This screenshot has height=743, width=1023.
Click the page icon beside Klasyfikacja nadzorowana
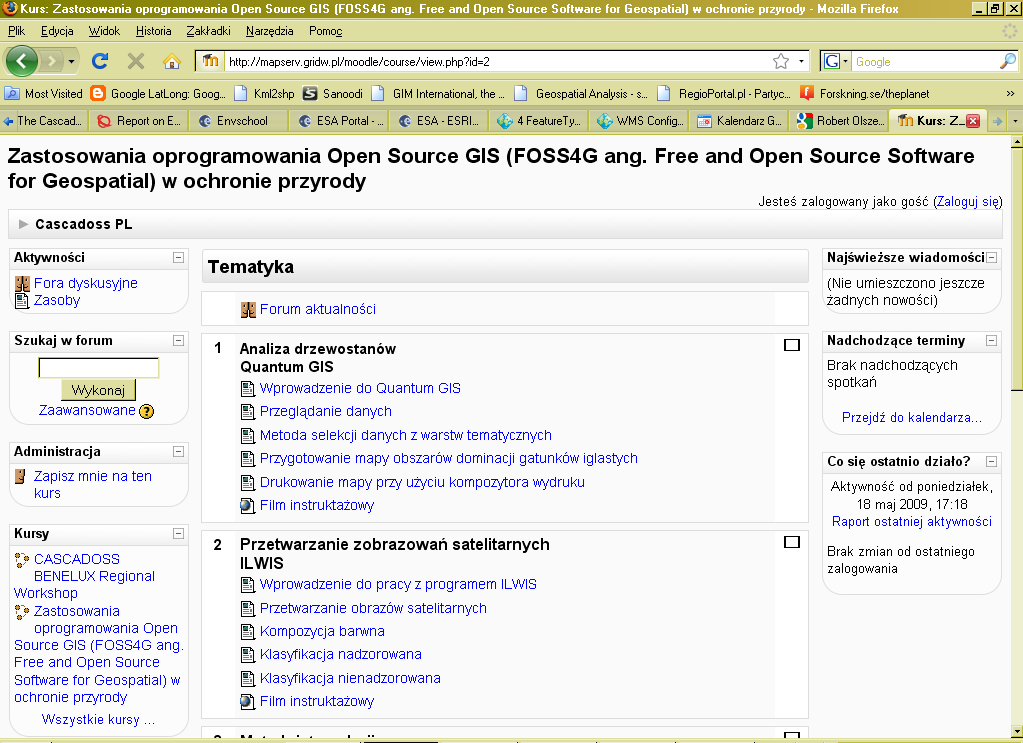[247, 654]
